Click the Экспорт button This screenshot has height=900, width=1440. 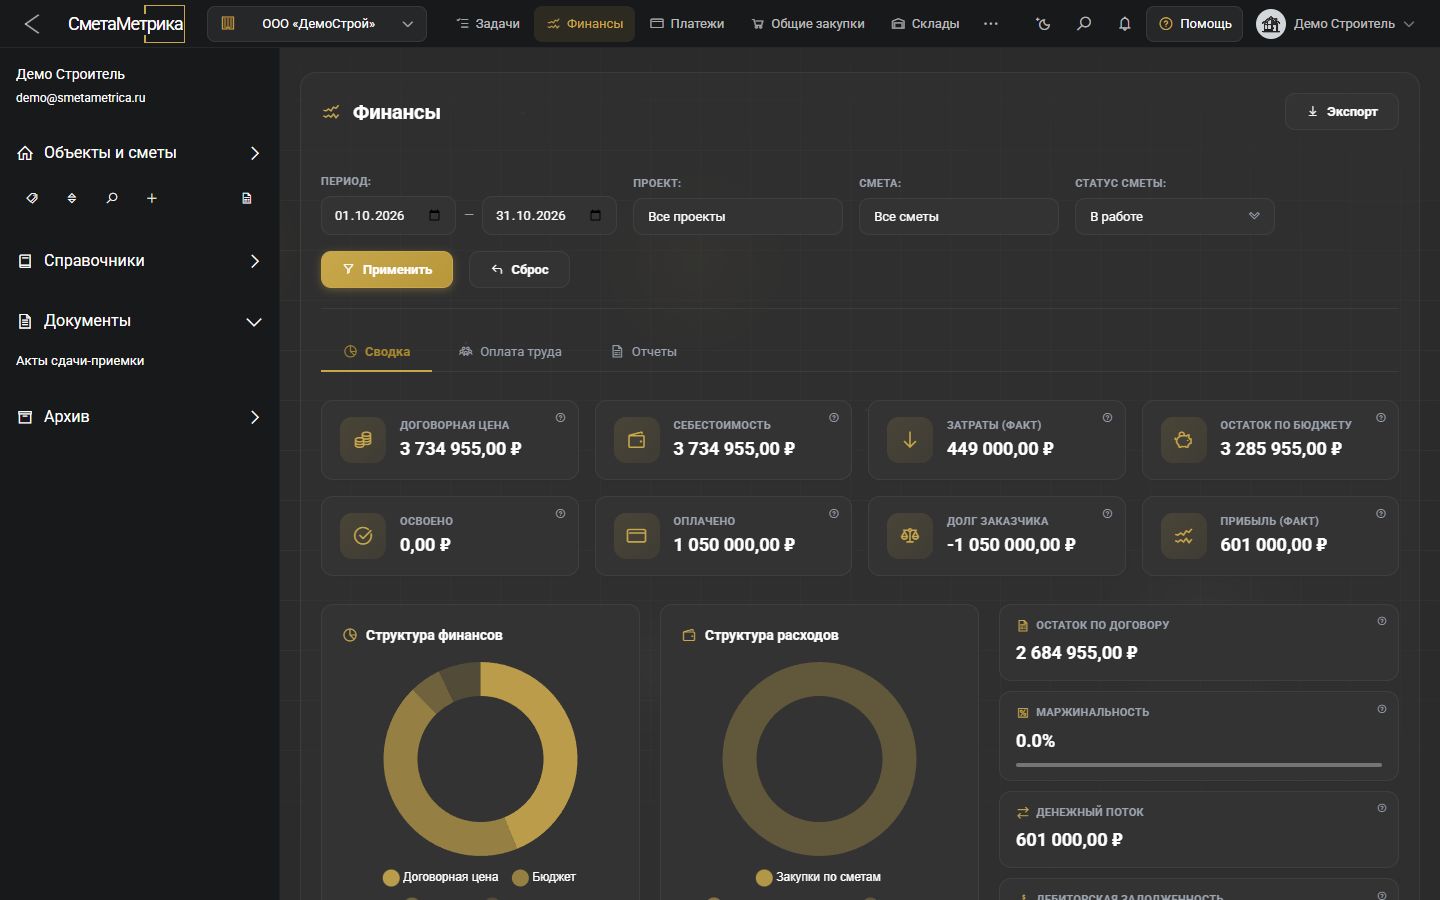1342,112
